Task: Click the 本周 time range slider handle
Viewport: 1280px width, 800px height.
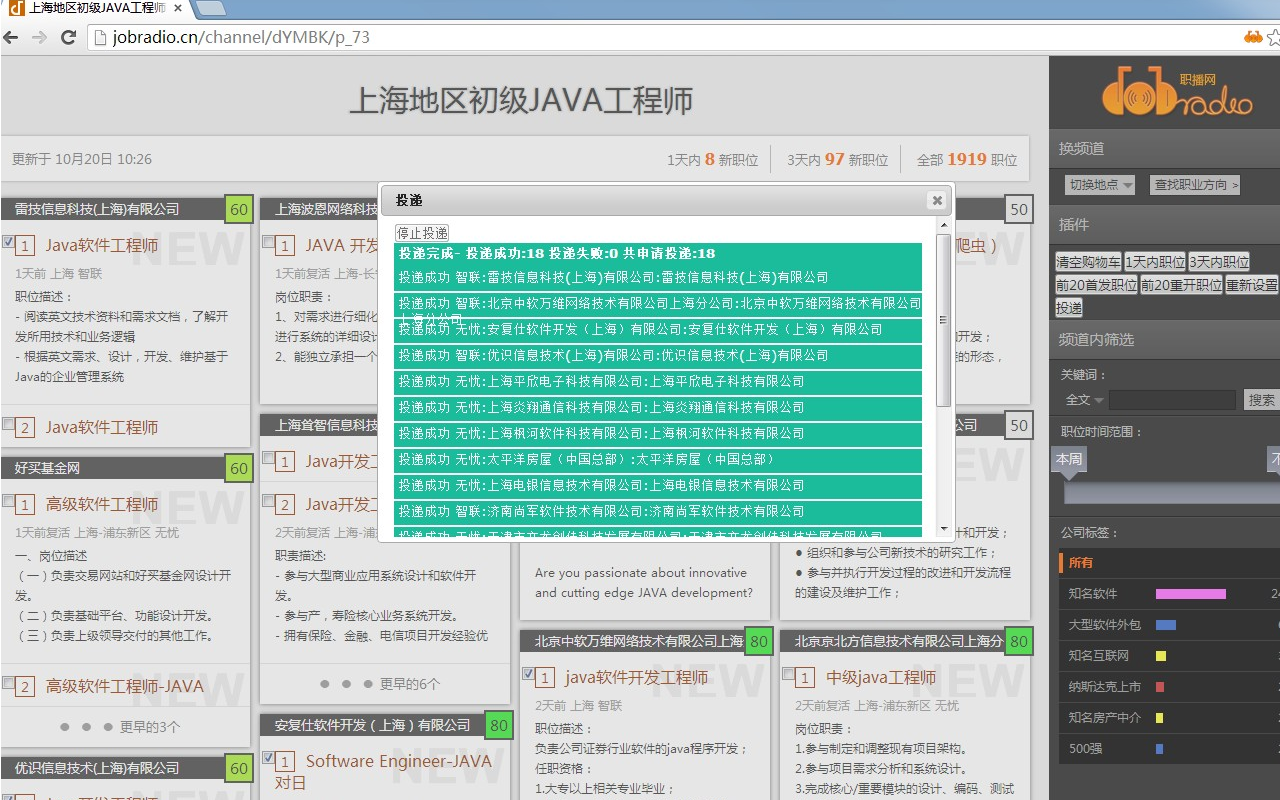Action: [x=1068, y=459]
